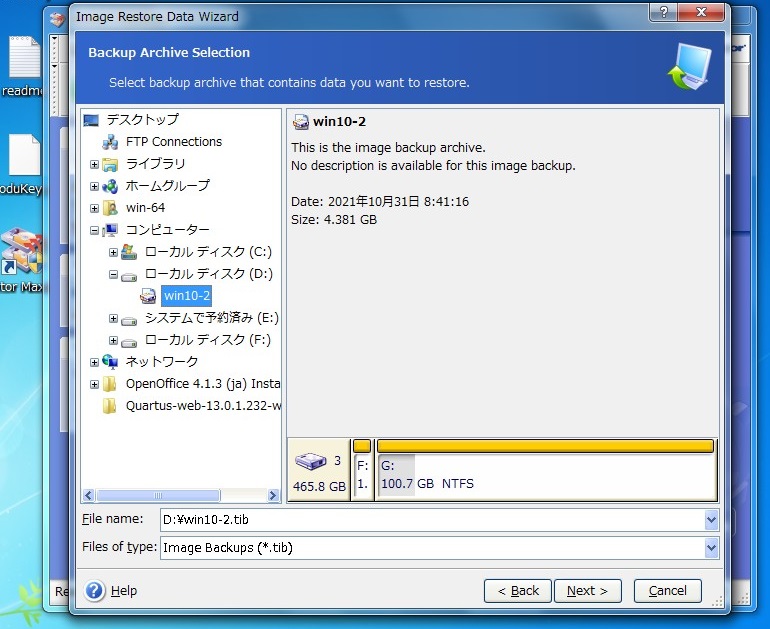Image resolution: width=770 pixels, height=629 pixels.
Task: Click the ネットワーク network icon
Action: (x=110, y=362)
